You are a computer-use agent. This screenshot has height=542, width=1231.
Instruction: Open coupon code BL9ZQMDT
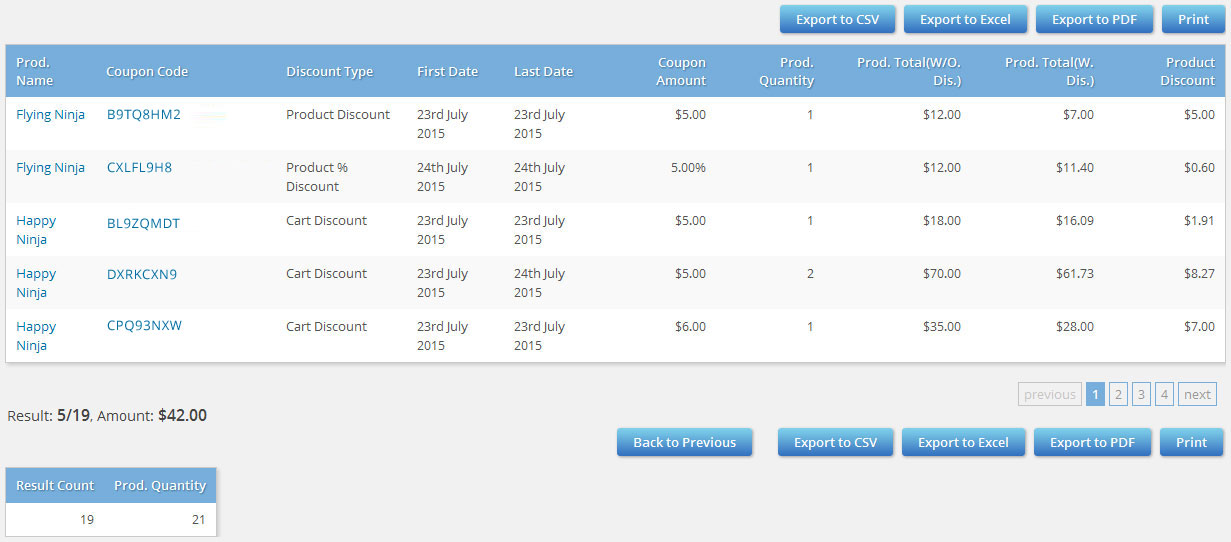(x=143, y=223)
